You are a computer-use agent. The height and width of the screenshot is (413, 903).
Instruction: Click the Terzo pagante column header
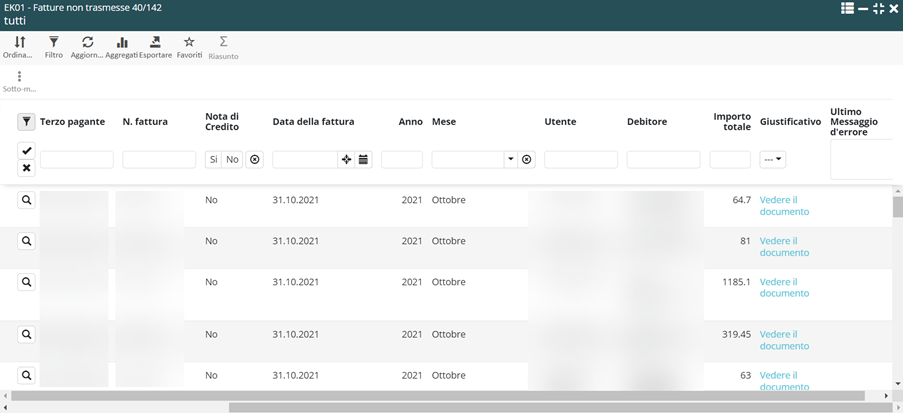coord(72,122)
